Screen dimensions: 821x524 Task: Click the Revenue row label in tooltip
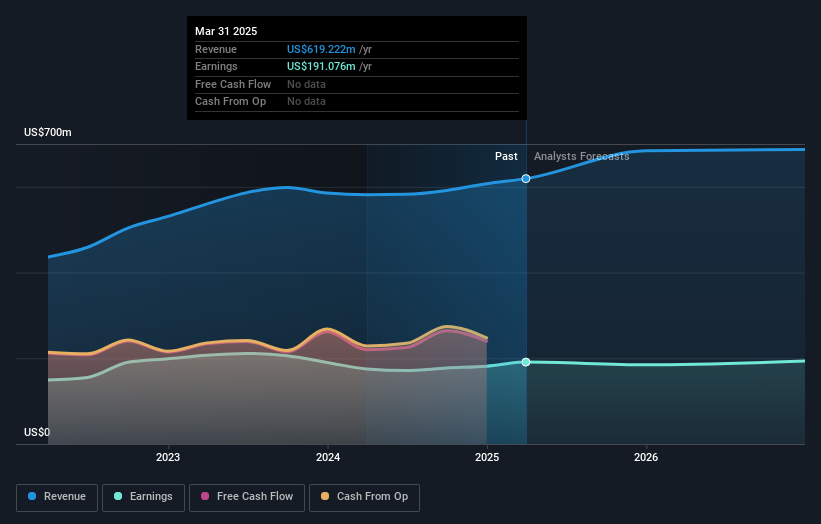tap(216, 49)
